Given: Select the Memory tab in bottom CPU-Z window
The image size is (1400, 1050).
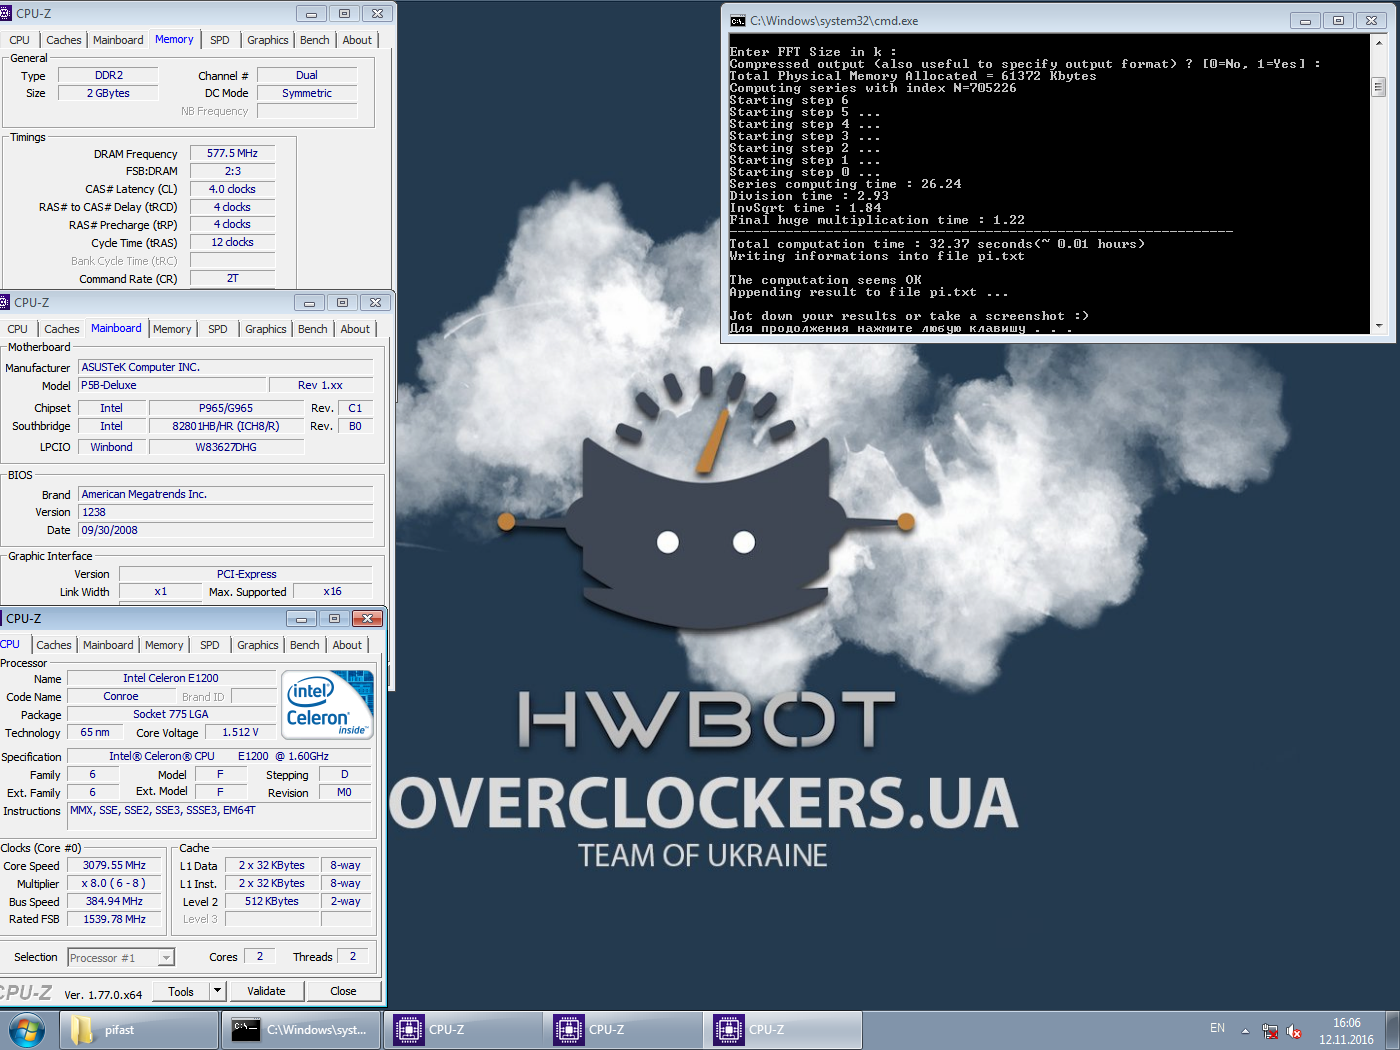Looking at the screenshot, I should (164, 645).
